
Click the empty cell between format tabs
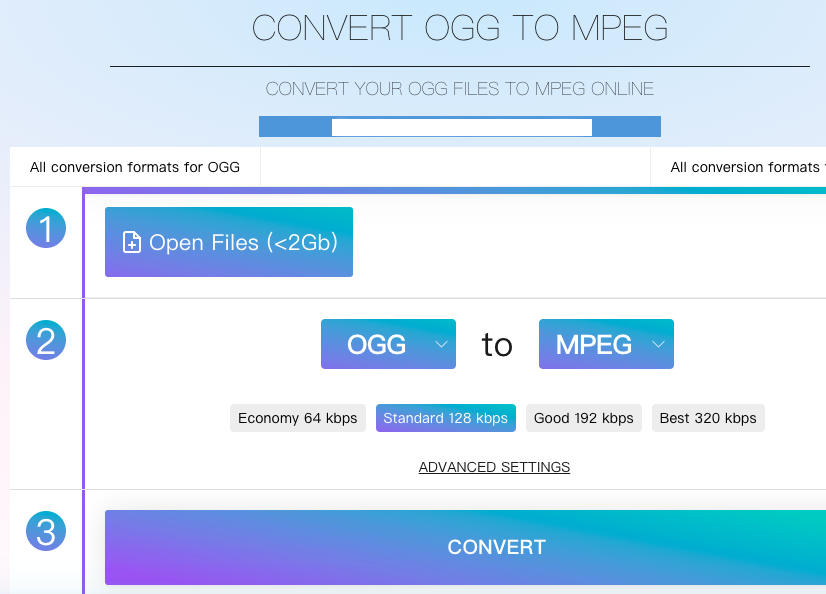point(455,167)
